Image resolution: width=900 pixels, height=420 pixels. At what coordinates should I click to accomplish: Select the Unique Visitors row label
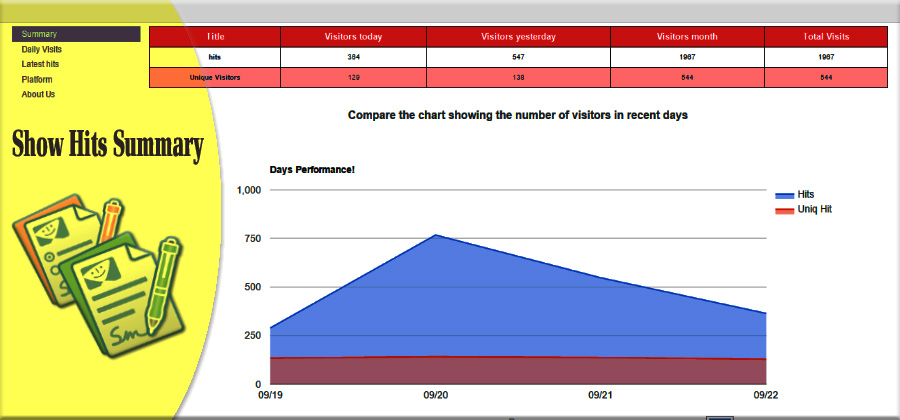point(215,77)
